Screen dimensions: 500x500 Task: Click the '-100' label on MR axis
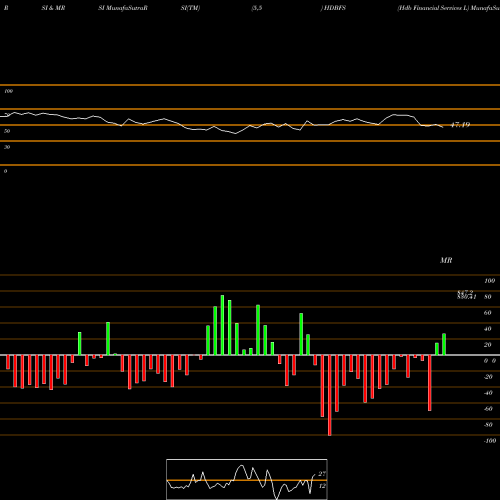pyautogui.click(x=490, y=441)
